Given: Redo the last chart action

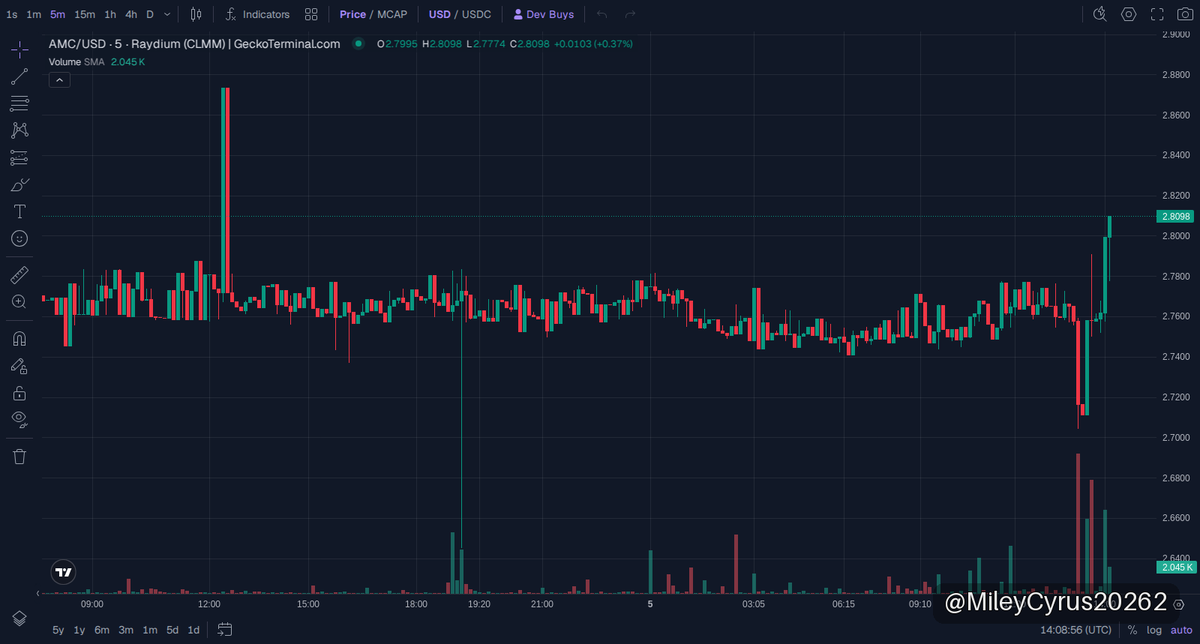Looking at the screenshot, I should [629, 14].
